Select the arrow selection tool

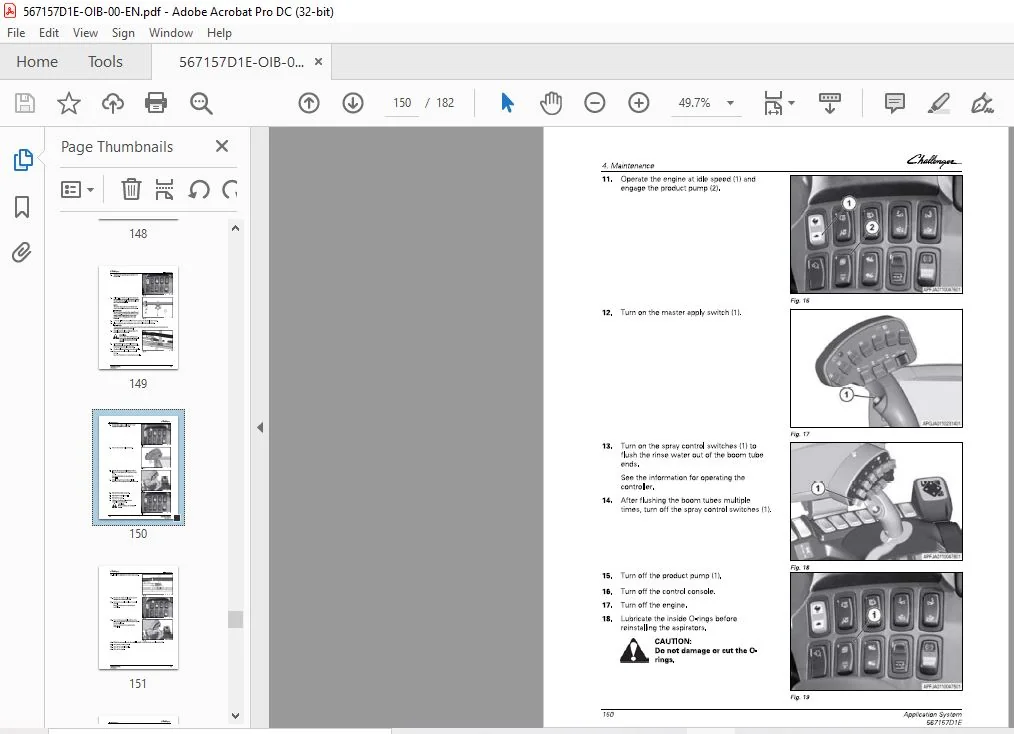click(x=508, y=103)
